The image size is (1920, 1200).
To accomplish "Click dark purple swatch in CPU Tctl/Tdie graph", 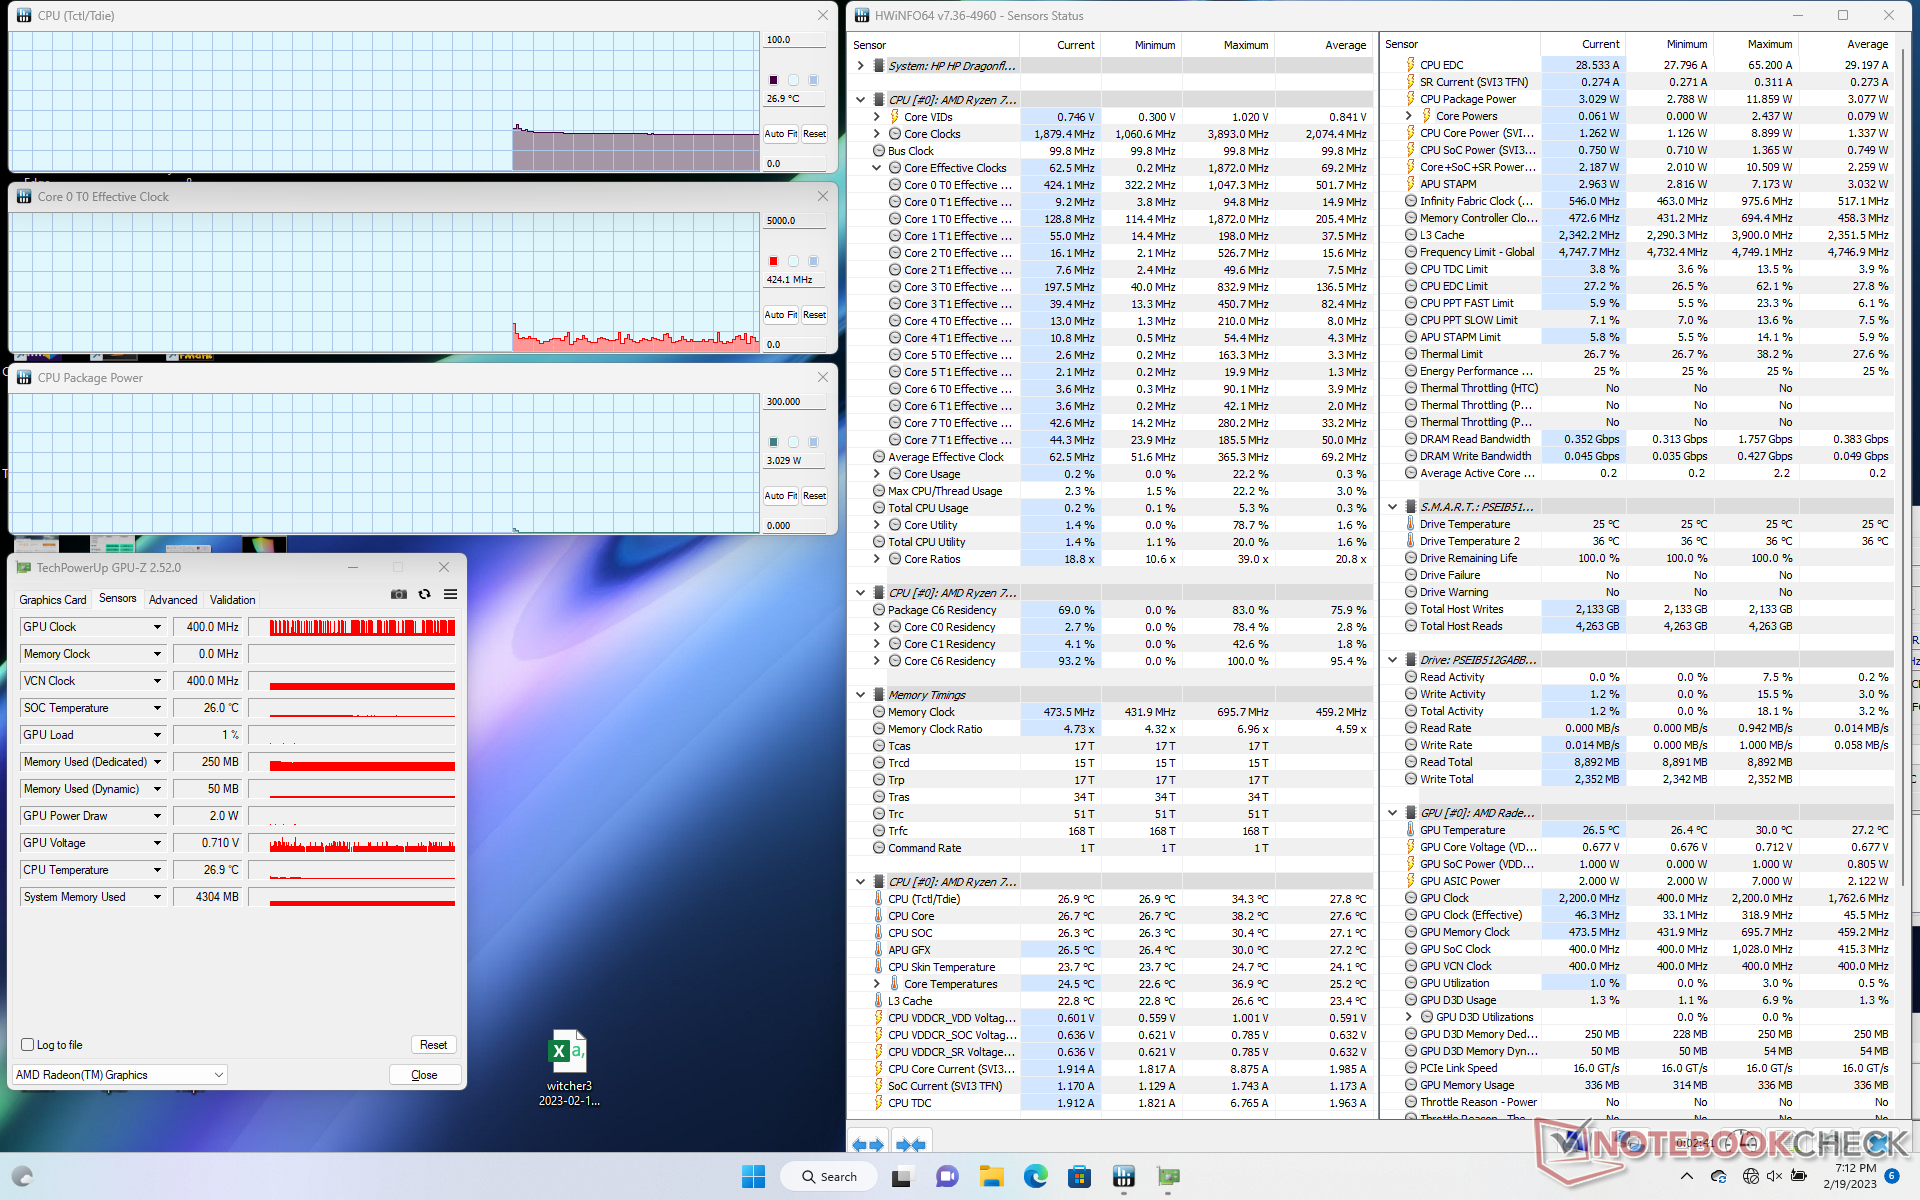I will (773, 80).
